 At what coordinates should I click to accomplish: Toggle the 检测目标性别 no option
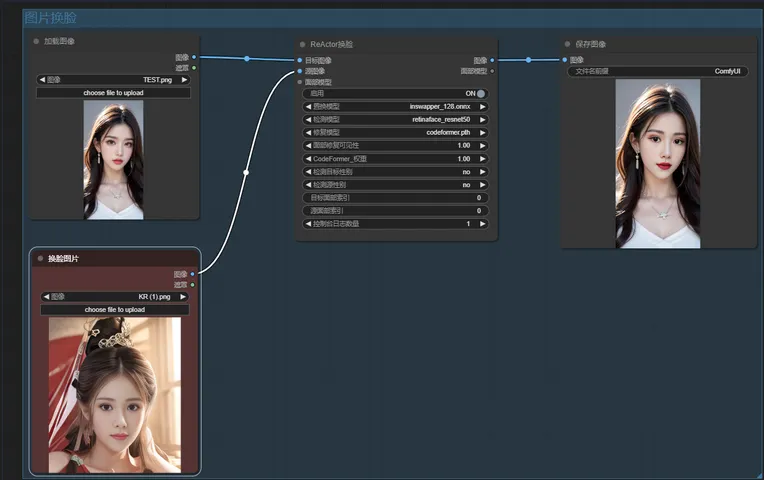[x=396, y=172]
